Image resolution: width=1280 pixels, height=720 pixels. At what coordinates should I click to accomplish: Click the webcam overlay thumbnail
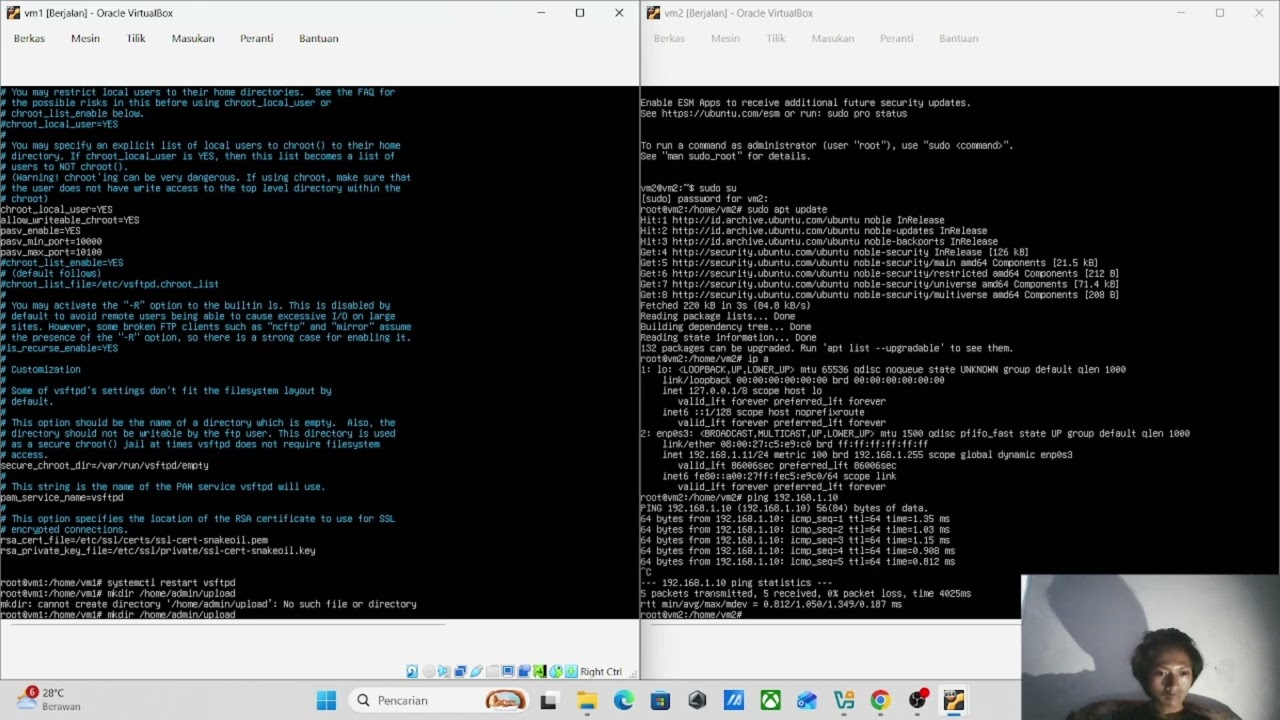[x=1150, y=647]
